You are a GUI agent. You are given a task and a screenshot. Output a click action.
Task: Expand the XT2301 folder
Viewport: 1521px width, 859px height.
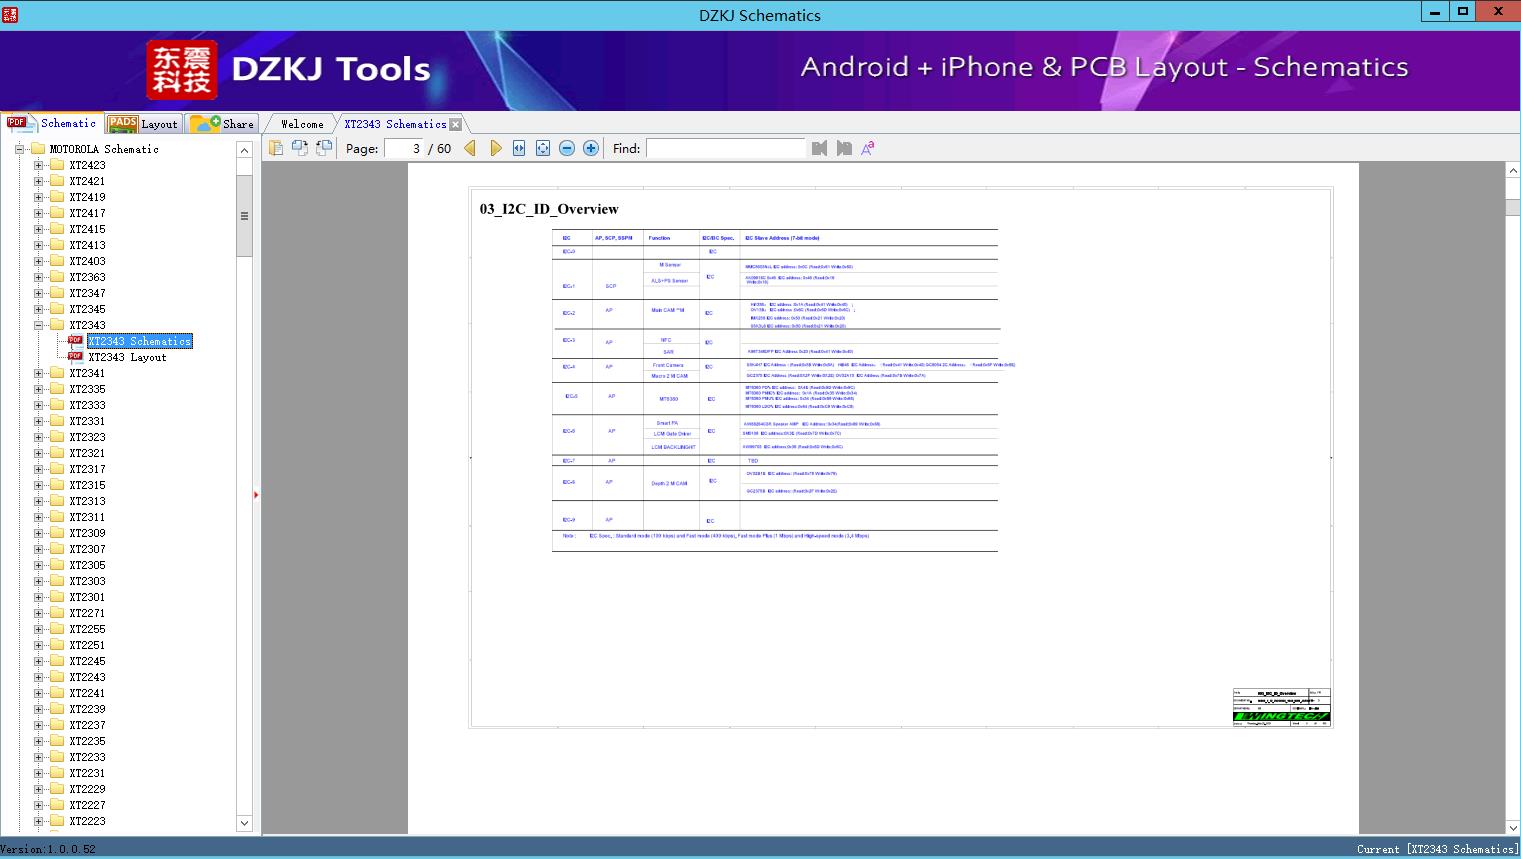click(38, 597)
